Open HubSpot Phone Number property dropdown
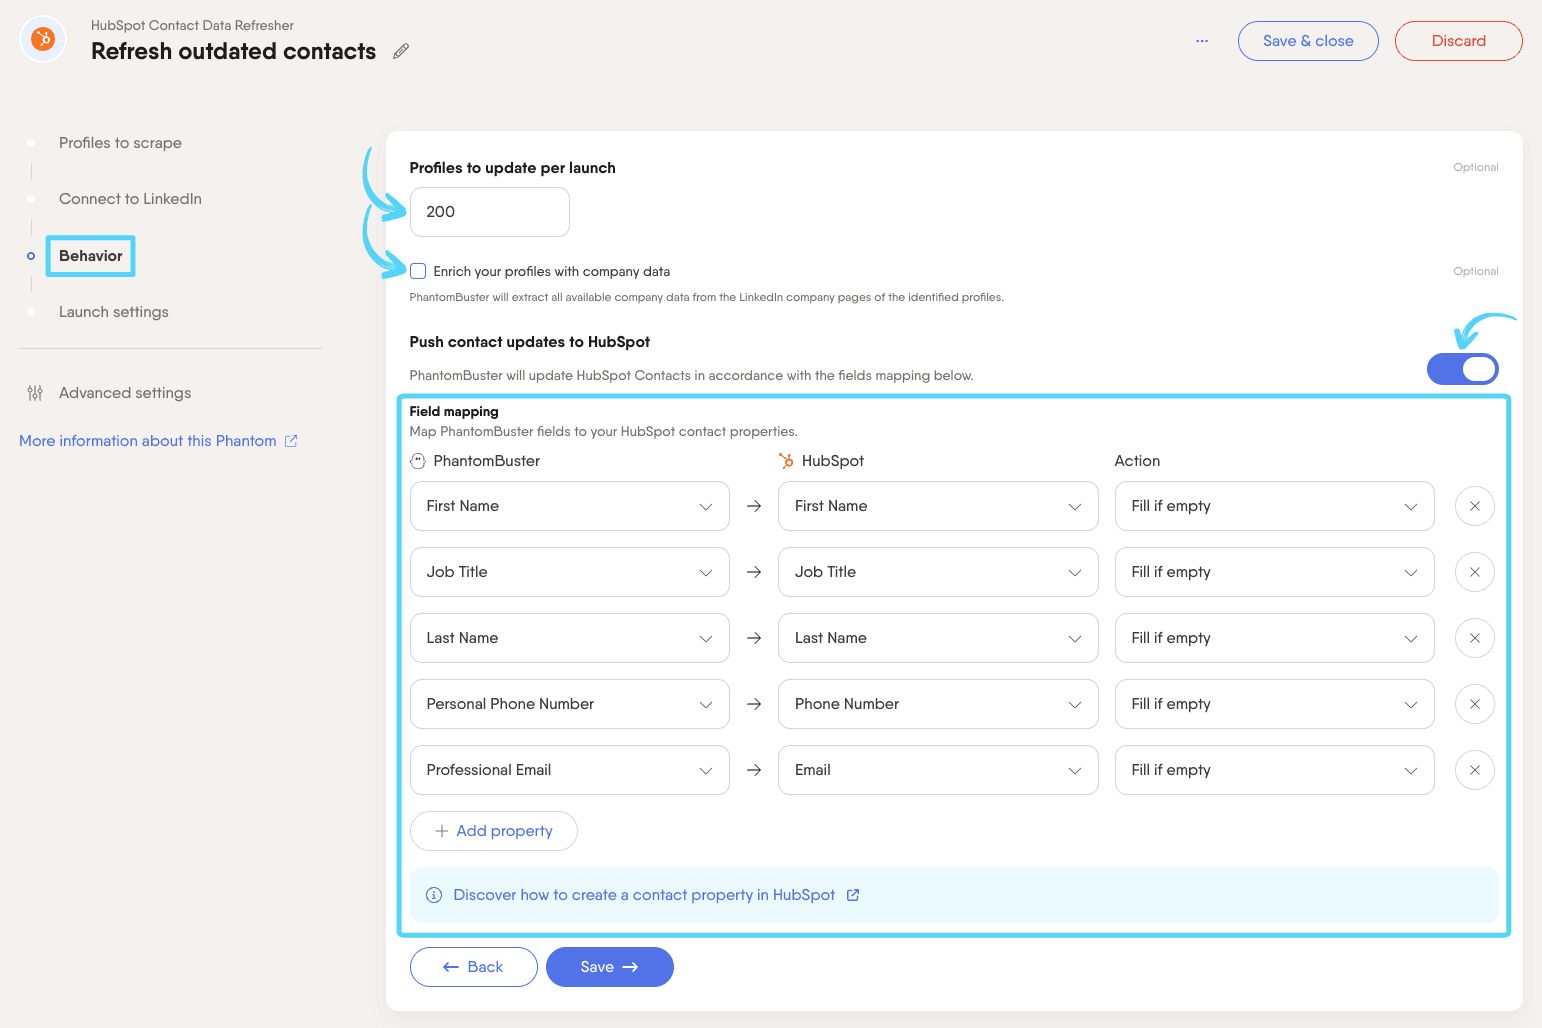This screenshot has width=1542, height=1028. pyautogui.click(x=938, y=704)
